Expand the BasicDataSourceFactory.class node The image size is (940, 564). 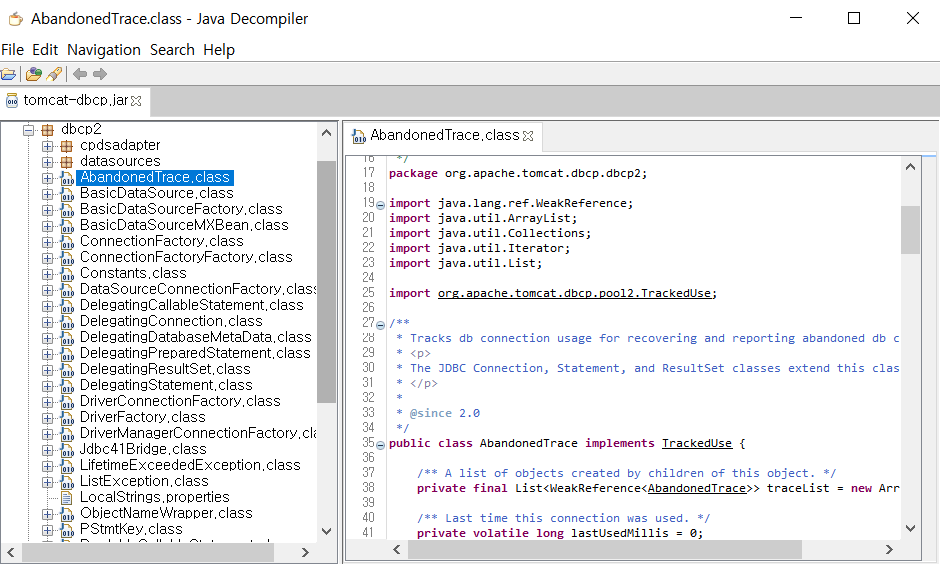(x=47, y=210)
